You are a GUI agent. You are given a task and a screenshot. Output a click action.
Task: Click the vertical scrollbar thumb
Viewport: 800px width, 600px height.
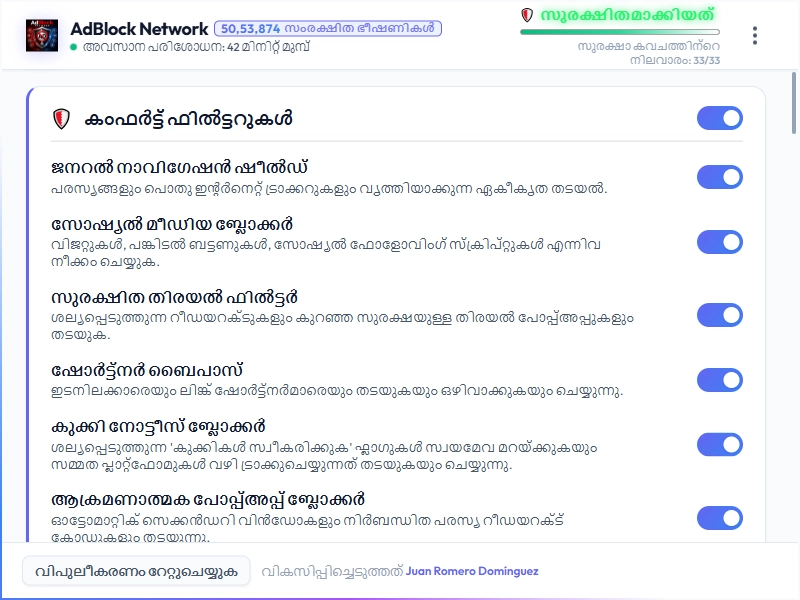point(794,103)
